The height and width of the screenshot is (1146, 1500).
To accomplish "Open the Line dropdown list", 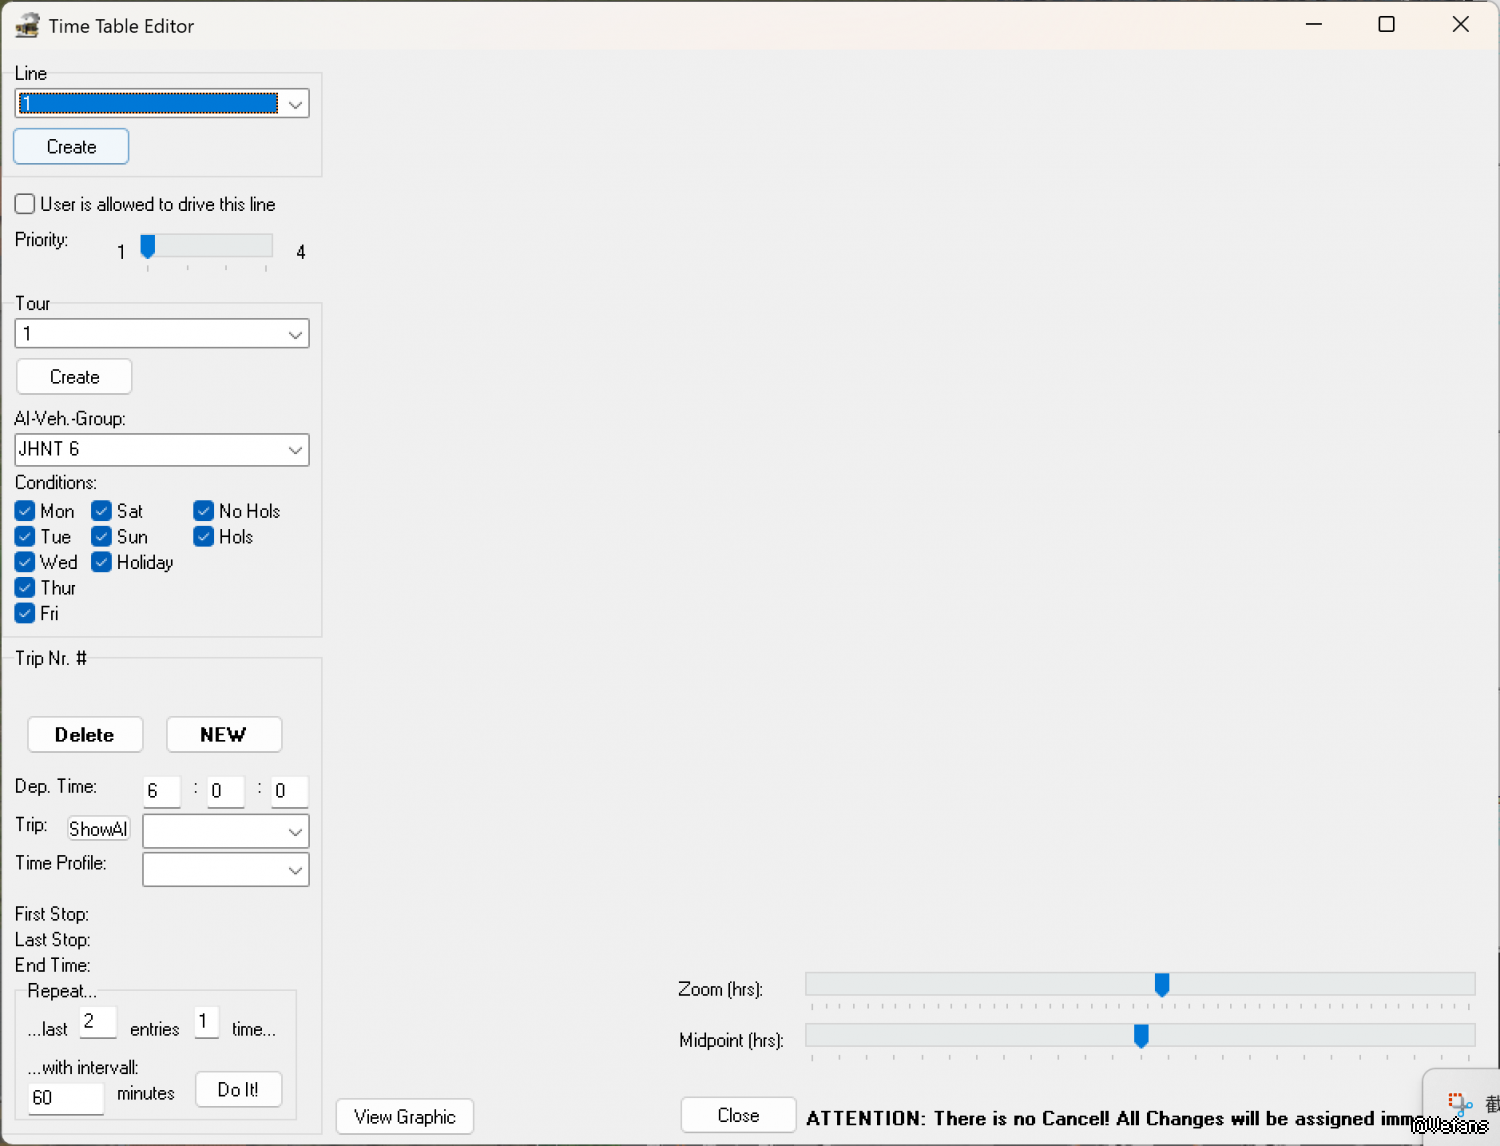I will tap(295, 104).
